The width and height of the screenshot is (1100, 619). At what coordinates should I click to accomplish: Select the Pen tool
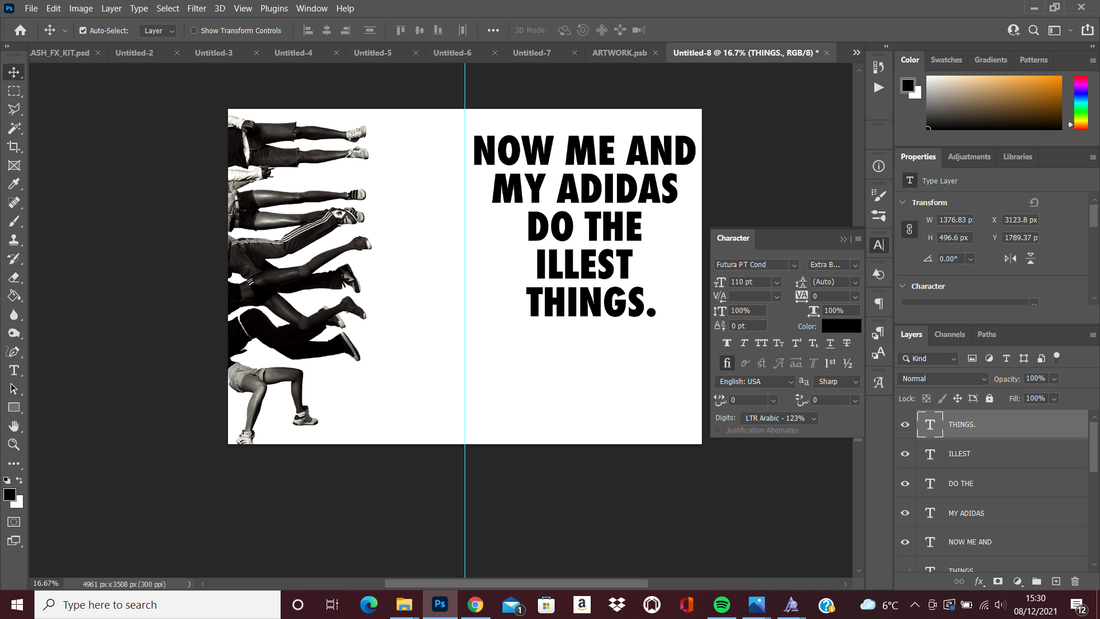[14, 352]
